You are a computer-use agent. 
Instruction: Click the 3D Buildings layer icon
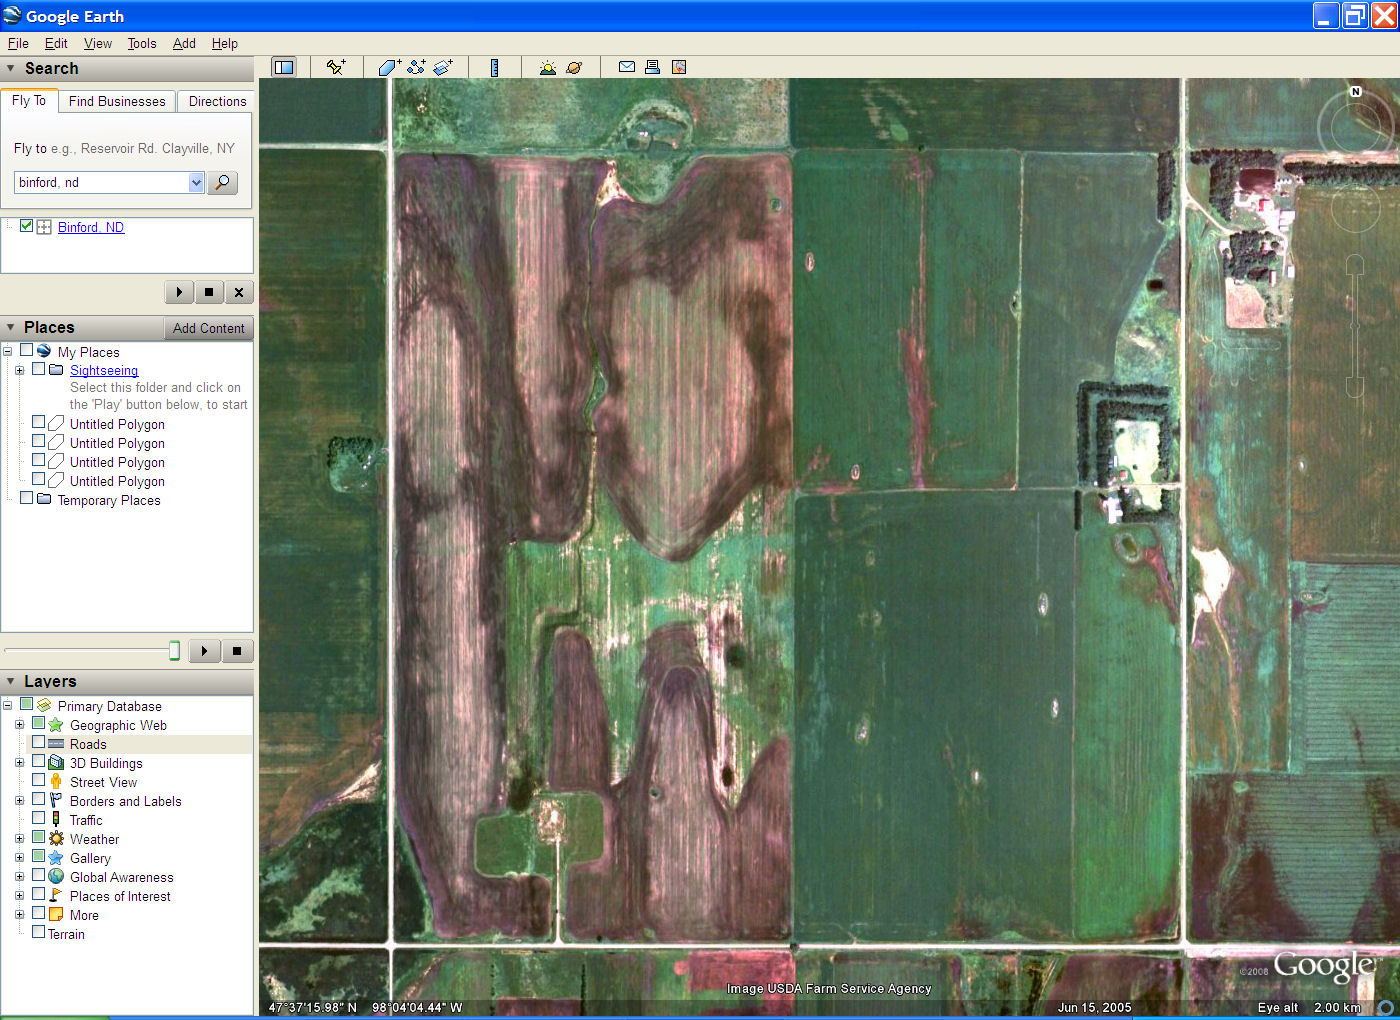tap(56, 762)
